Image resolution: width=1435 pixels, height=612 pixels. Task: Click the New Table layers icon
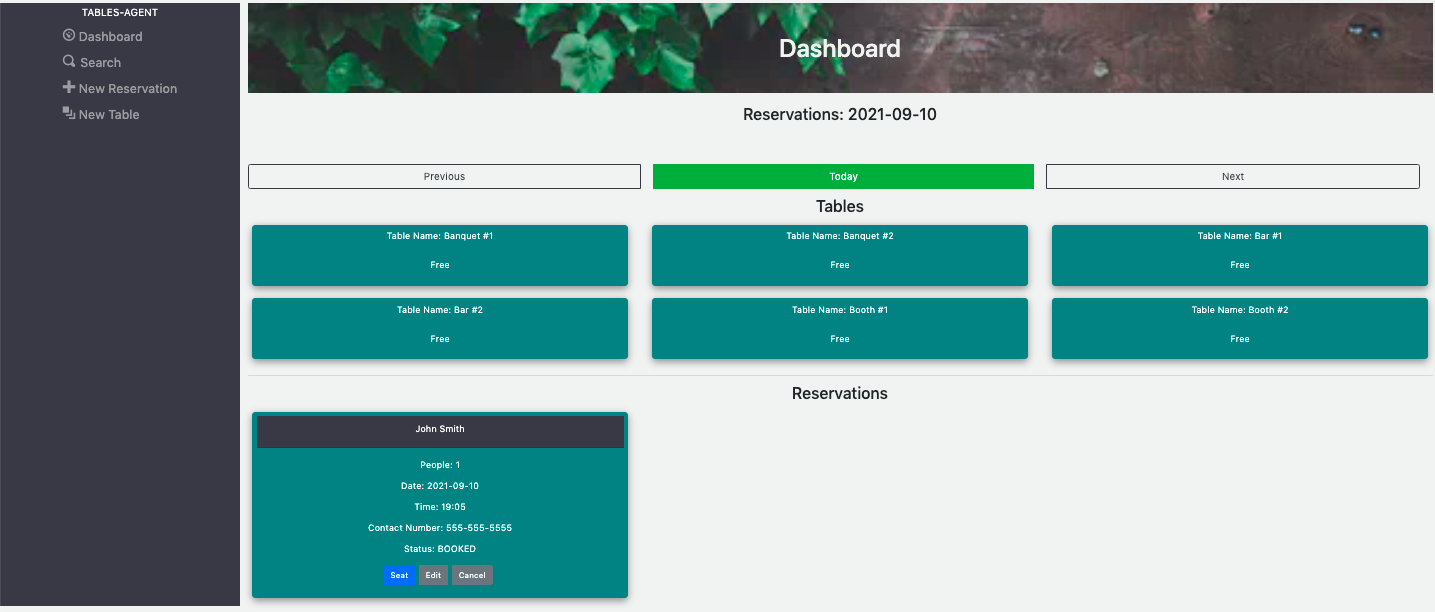[69, 113]
